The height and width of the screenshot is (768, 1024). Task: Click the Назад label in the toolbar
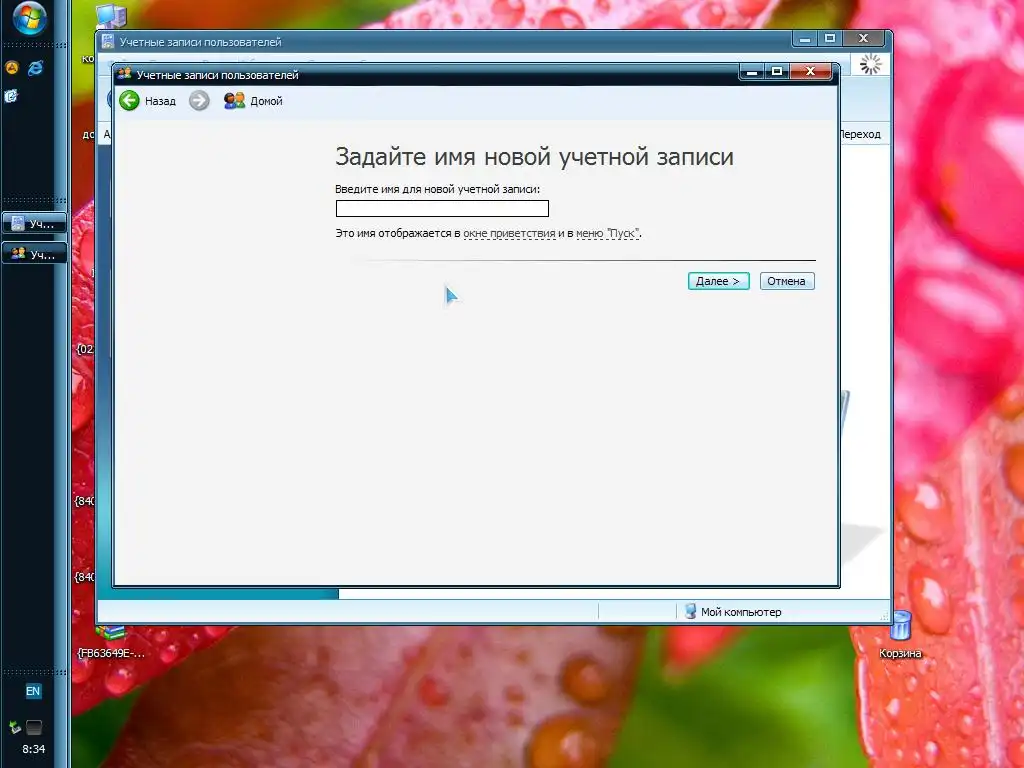161,101
